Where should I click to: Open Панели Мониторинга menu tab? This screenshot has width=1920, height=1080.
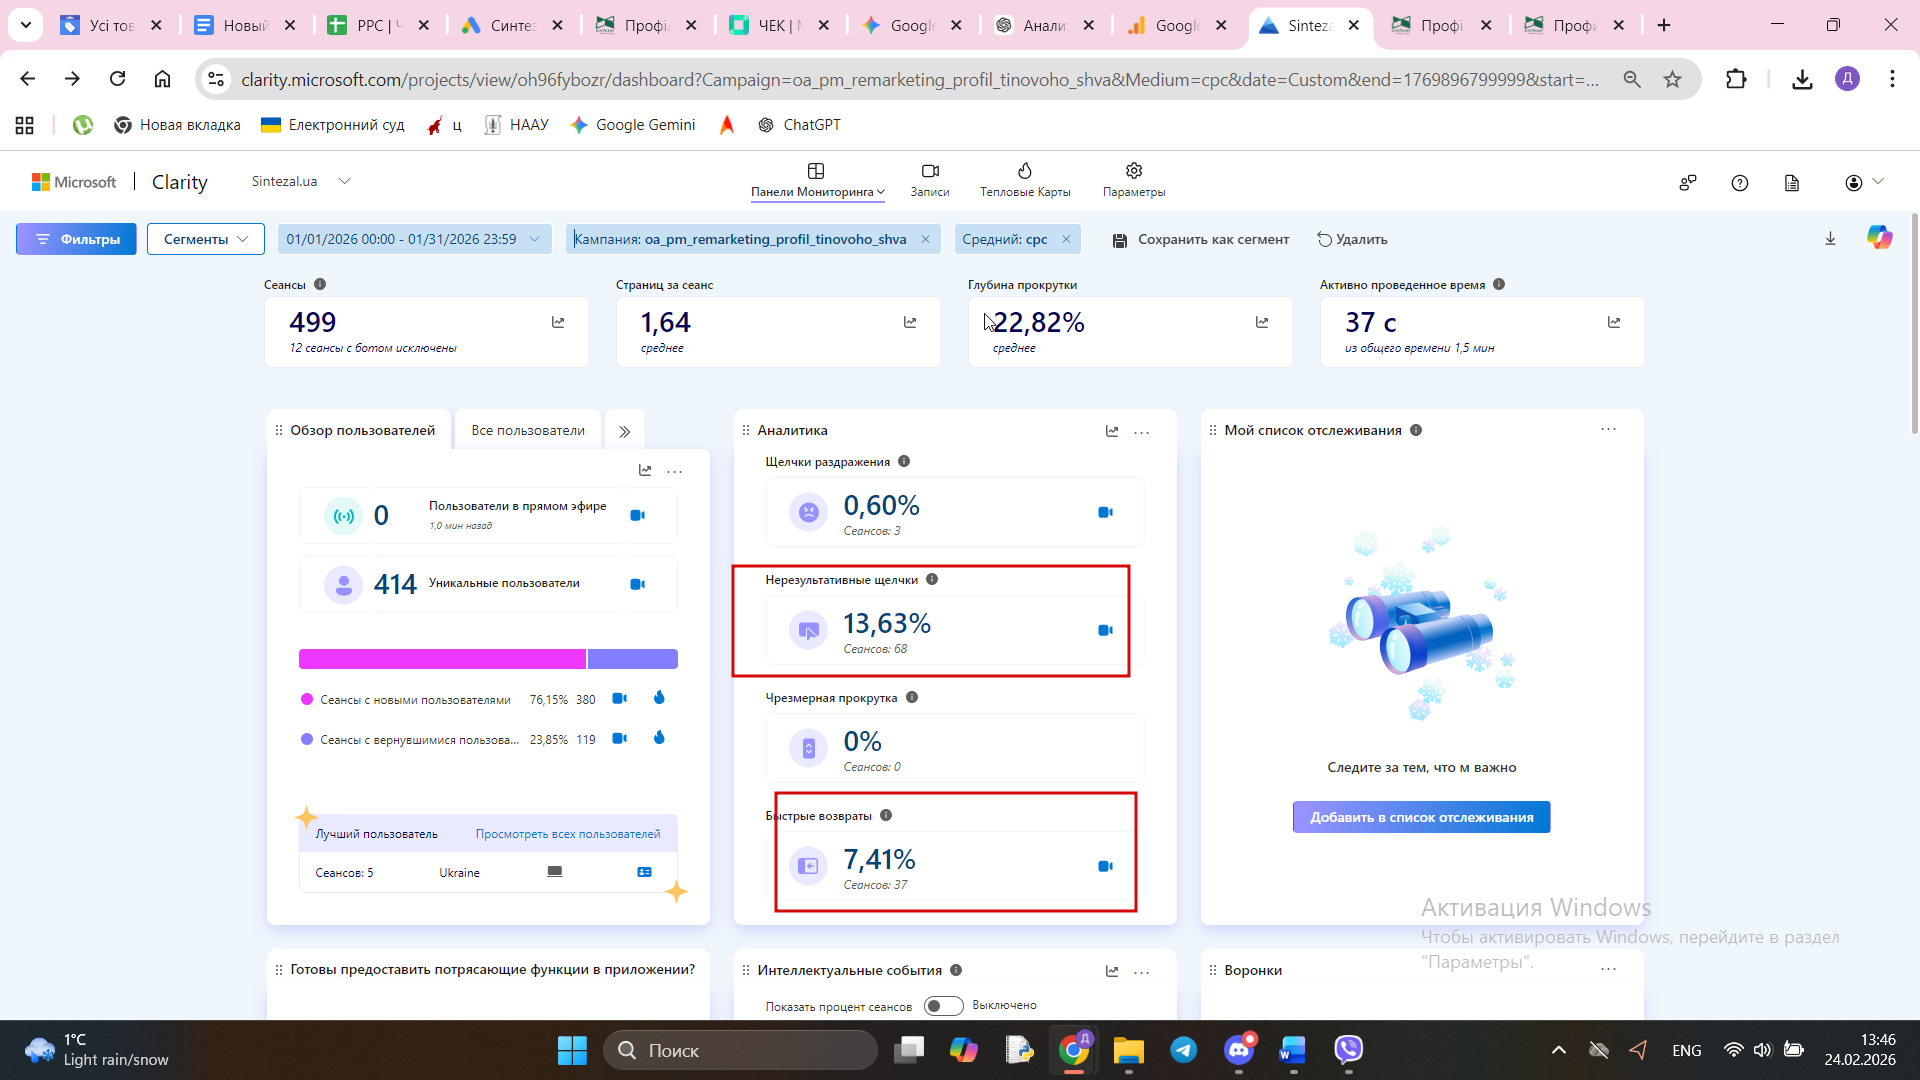817,180
